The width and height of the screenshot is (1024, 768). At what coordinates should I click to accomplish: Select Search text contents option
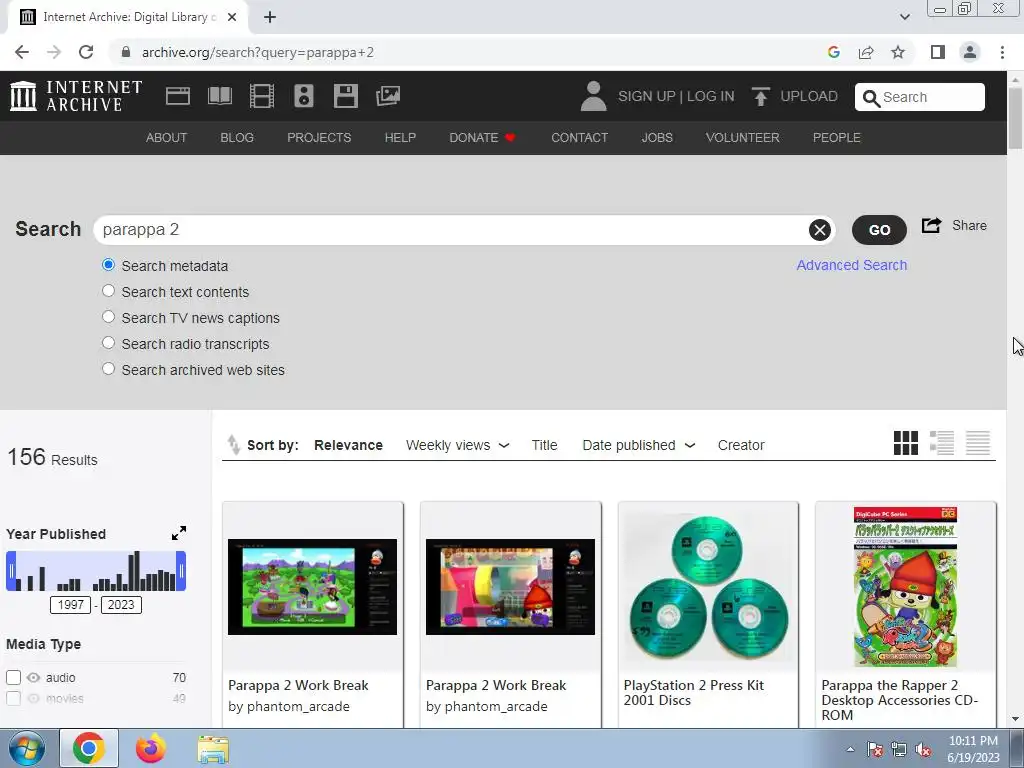108,291
